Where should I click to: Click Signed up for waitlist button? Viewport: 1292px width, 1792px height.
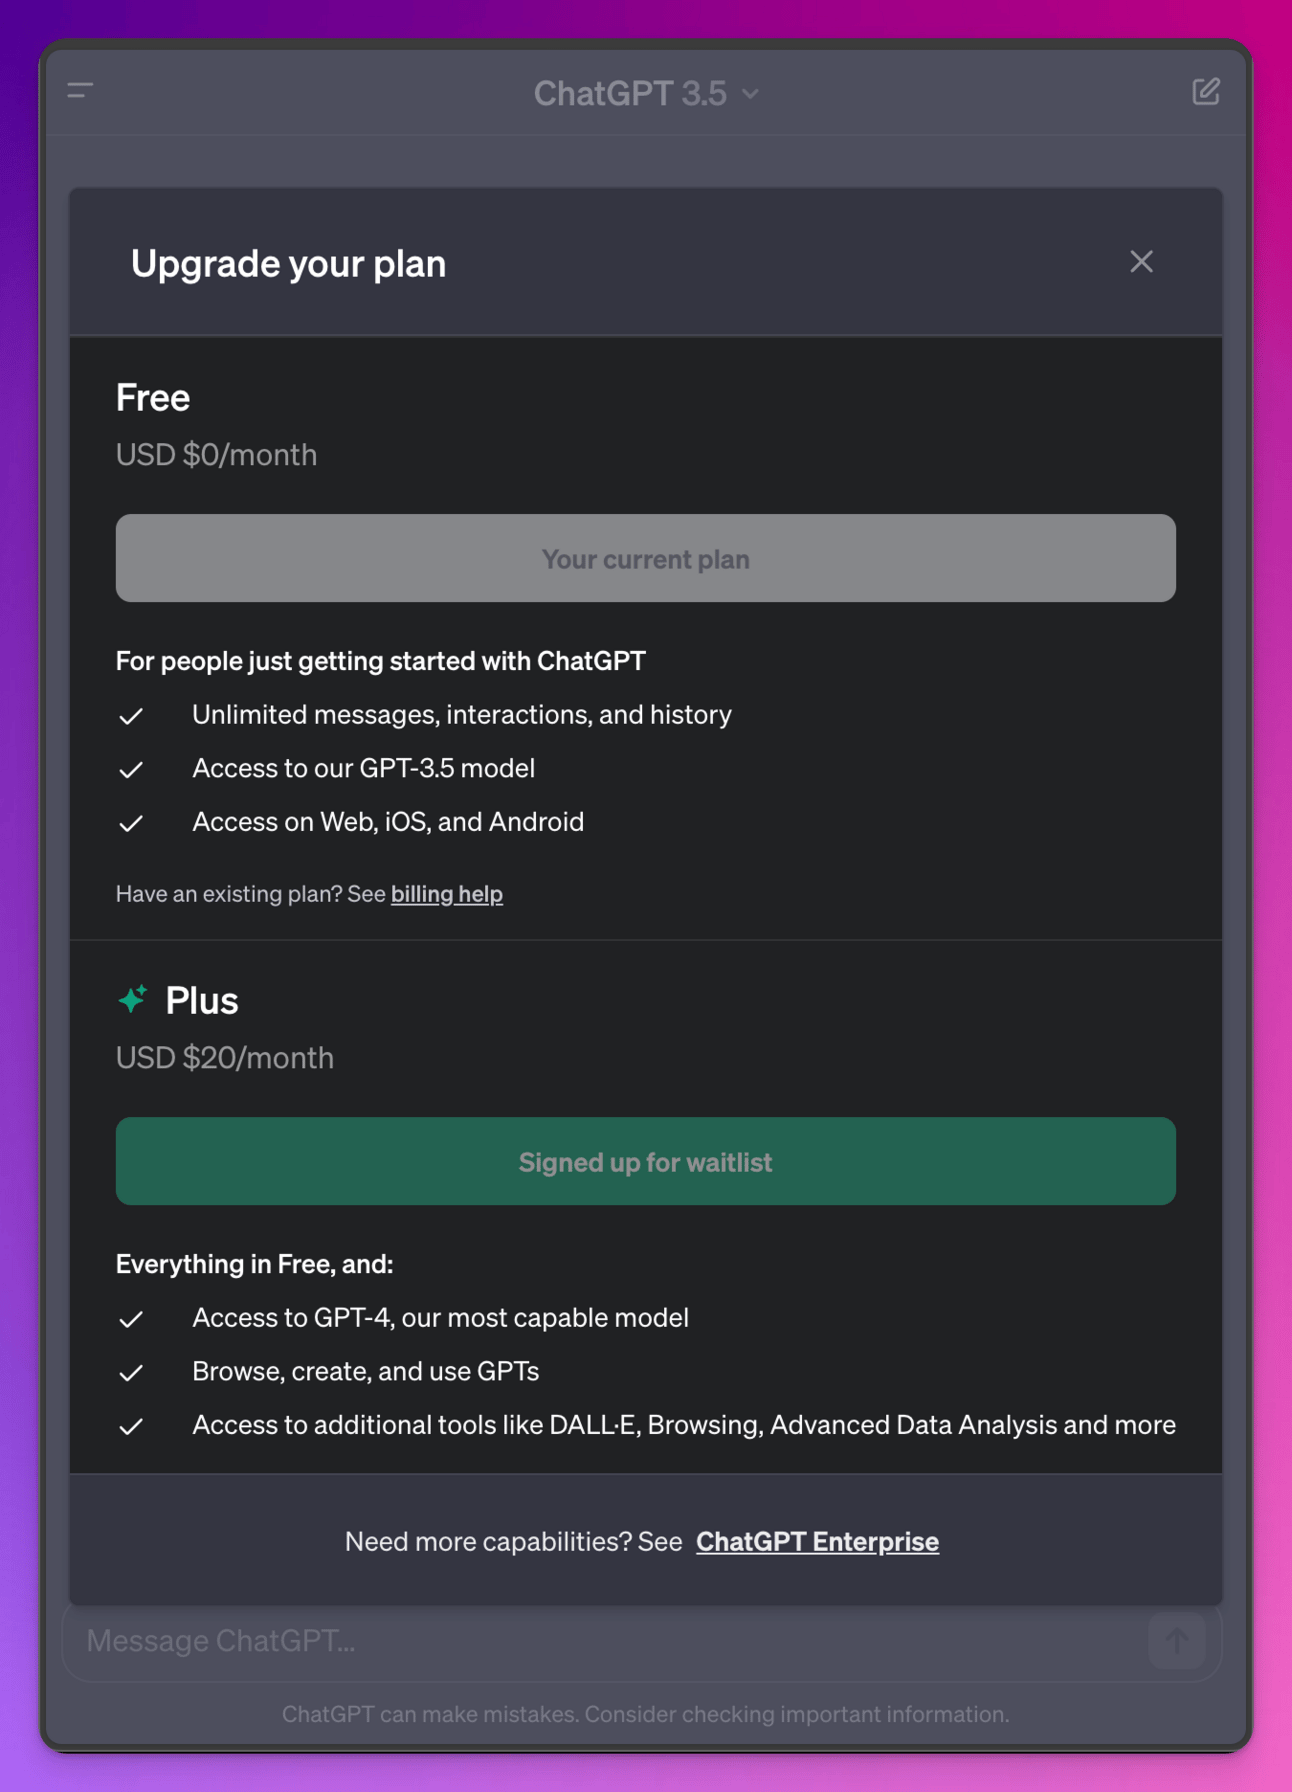645,1161
